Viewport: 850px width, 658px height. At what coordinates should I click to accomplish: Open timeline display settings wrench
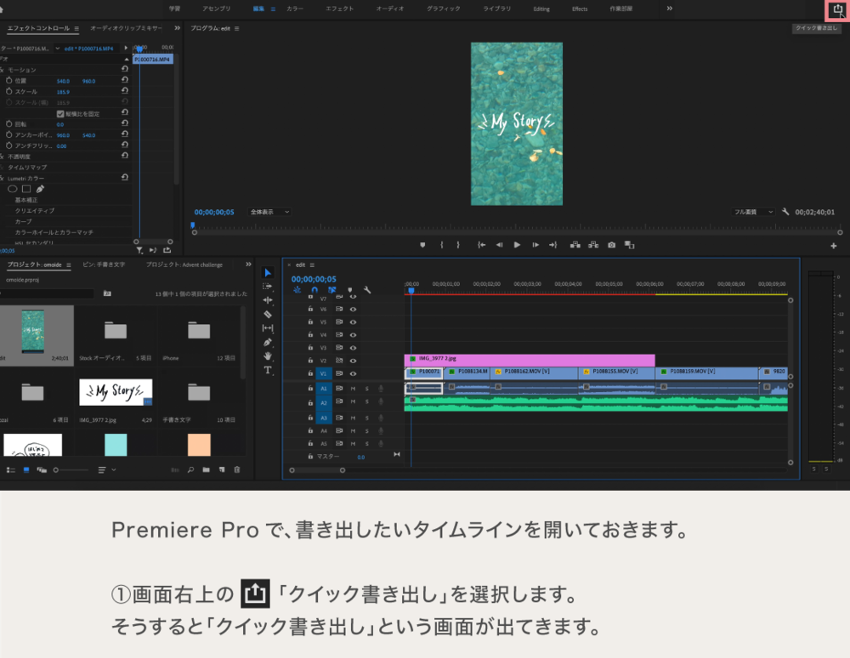pyautogui.click(x=367, y=290)
